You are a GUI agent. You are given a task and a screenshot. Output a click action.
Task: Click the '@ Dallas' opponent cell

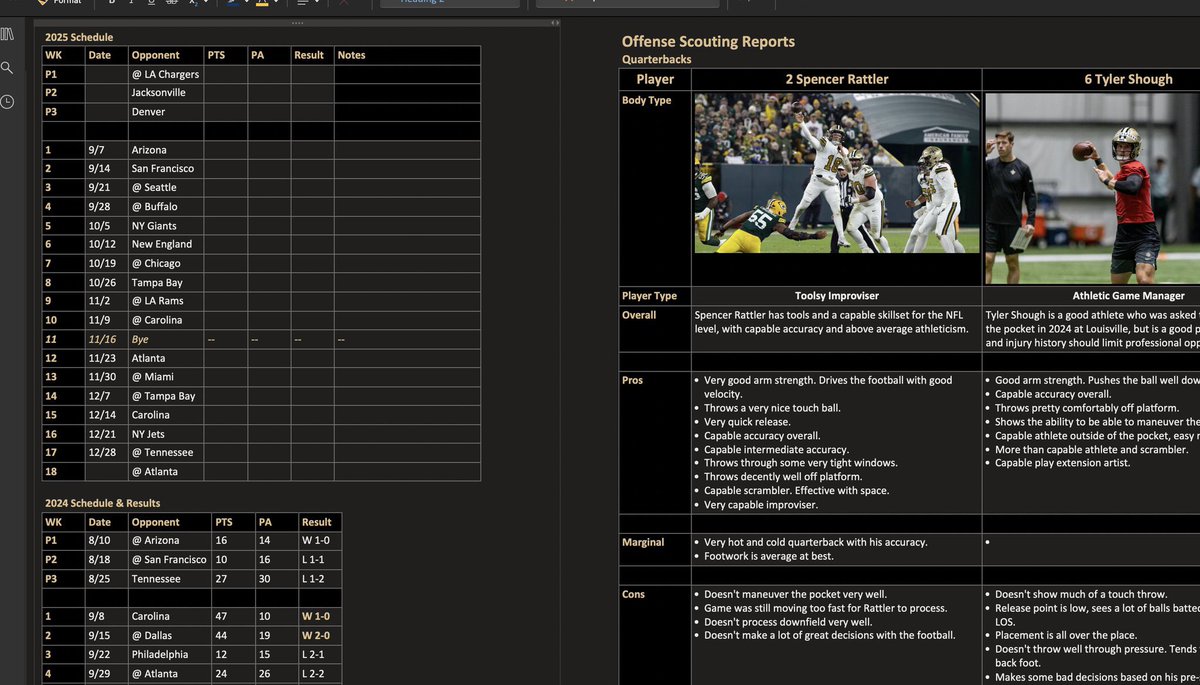[x=152, y=635]
